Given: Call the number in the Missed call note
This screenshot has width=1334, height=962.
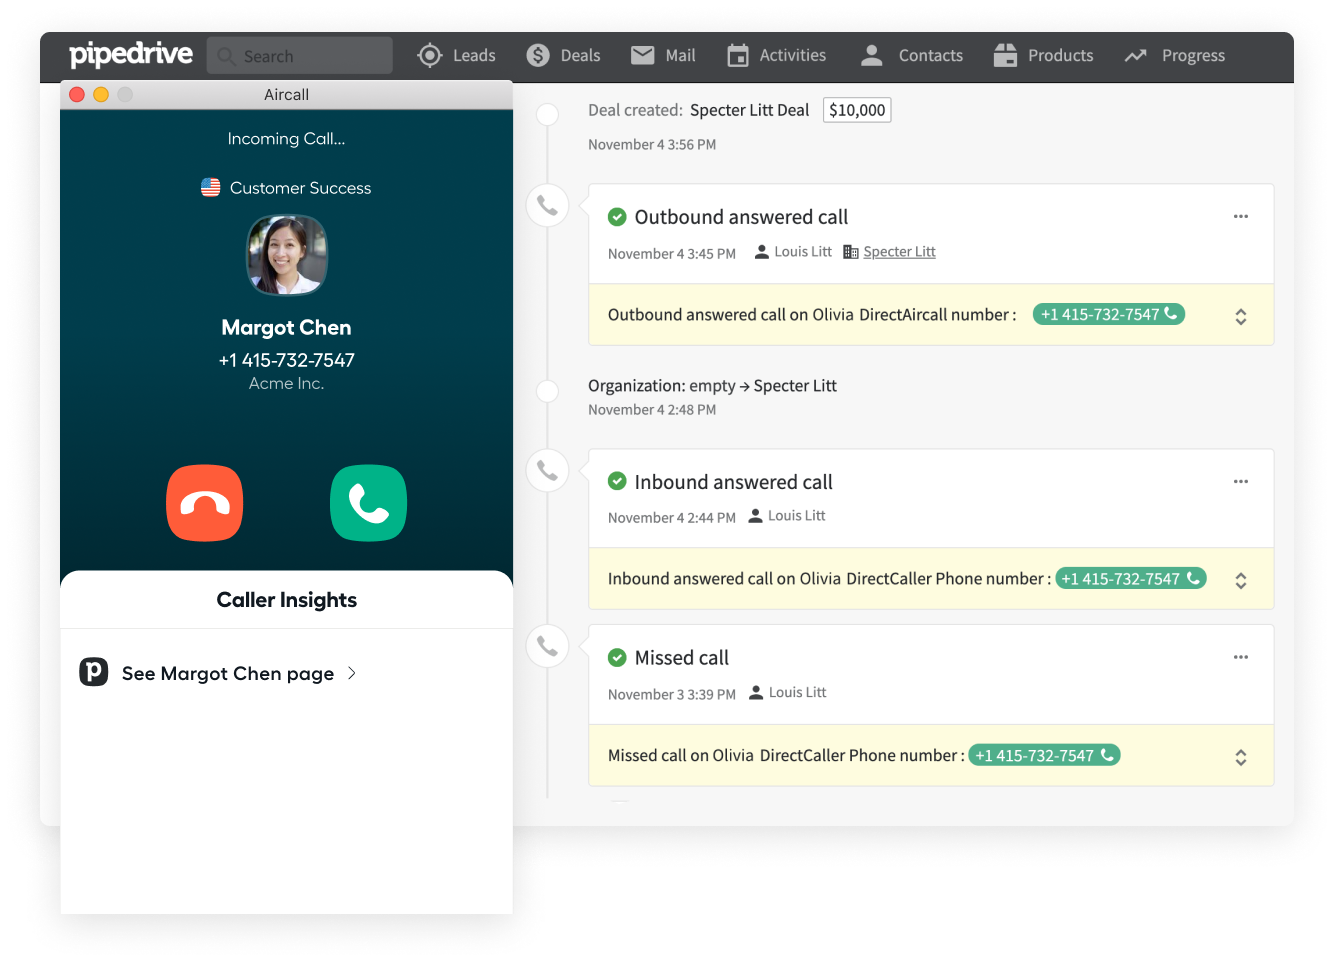Looking at the screenshot, I should click(1044, 755).
